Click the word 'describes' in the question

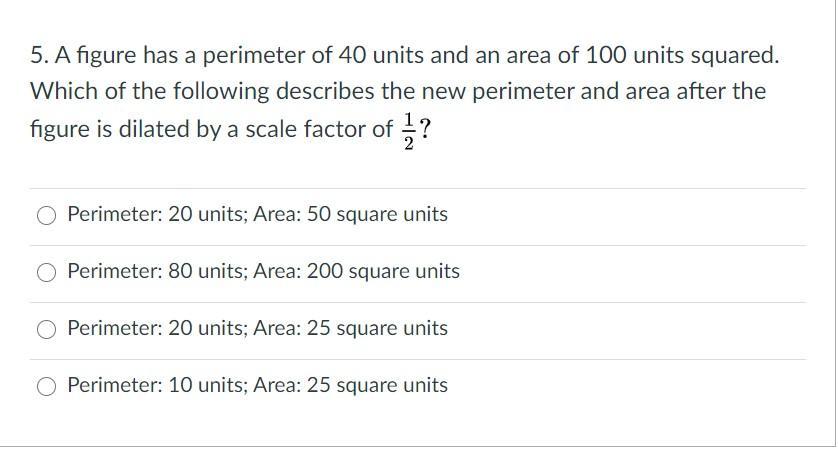point(325,91)
